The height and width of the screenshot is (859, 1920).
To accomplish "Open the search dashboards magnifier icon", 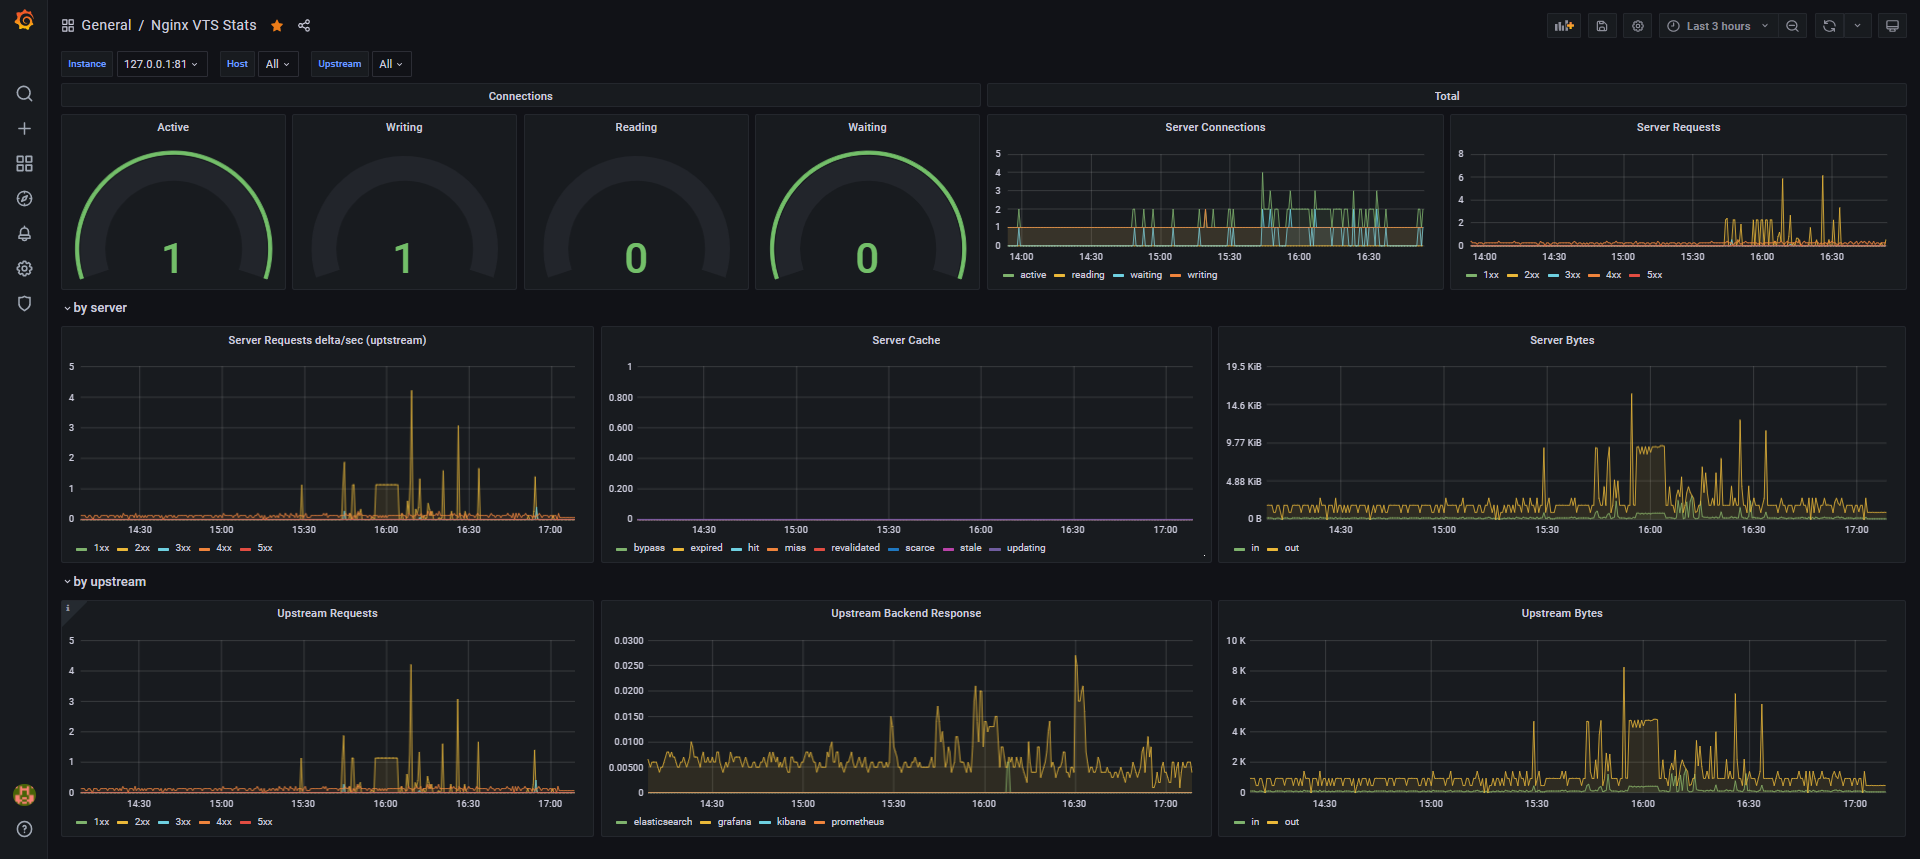I will 24,94.
